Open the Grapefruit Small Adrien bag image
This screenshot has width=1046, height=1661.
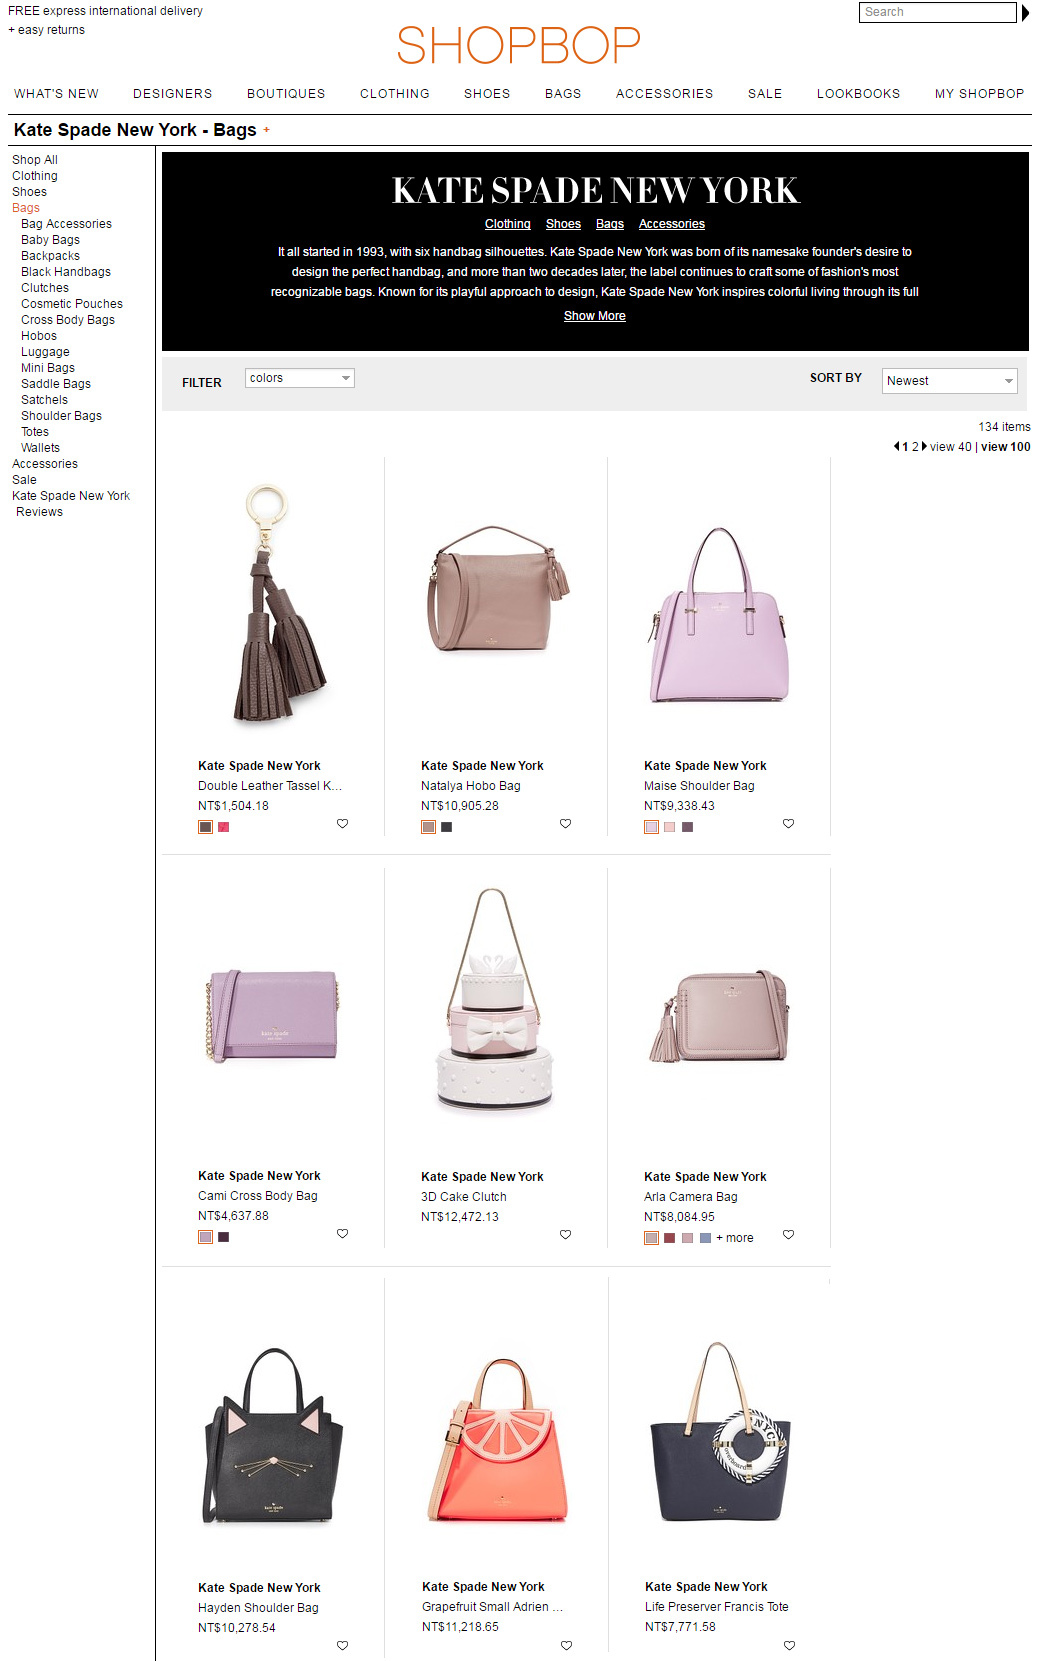point(497,1440)
